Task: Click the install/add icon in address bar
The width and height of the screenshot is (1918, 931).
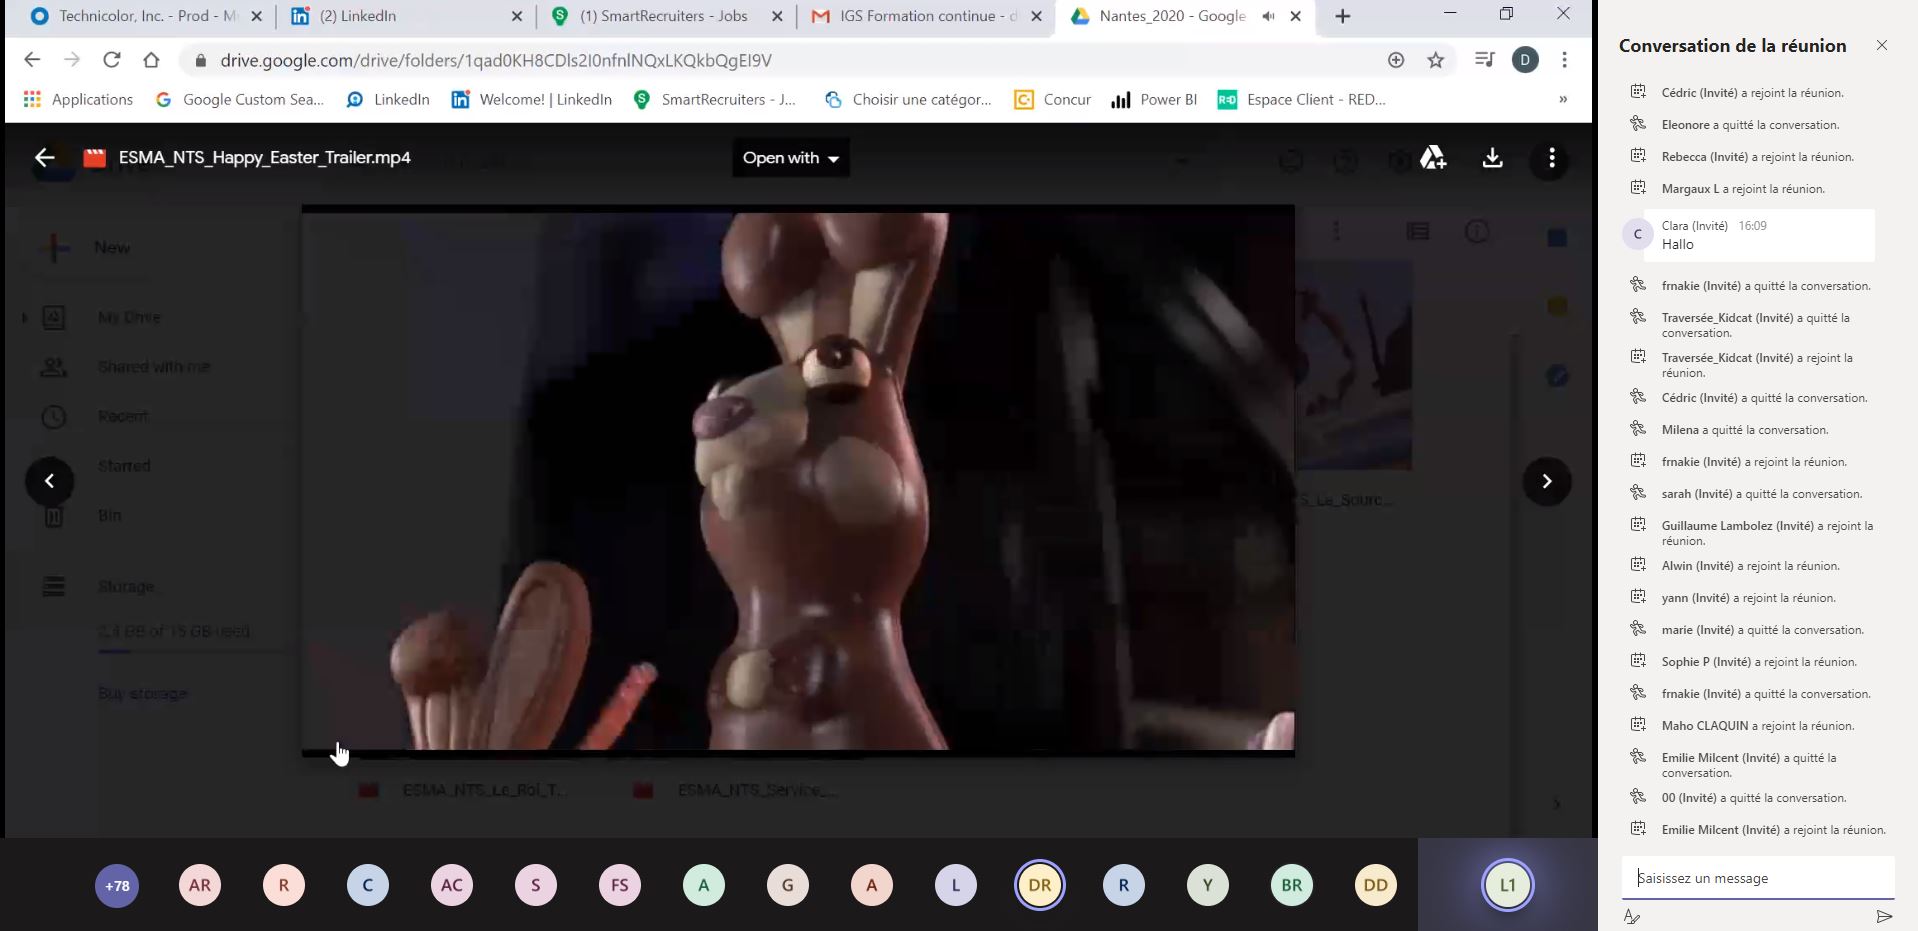Action: tap(1396, 60)
